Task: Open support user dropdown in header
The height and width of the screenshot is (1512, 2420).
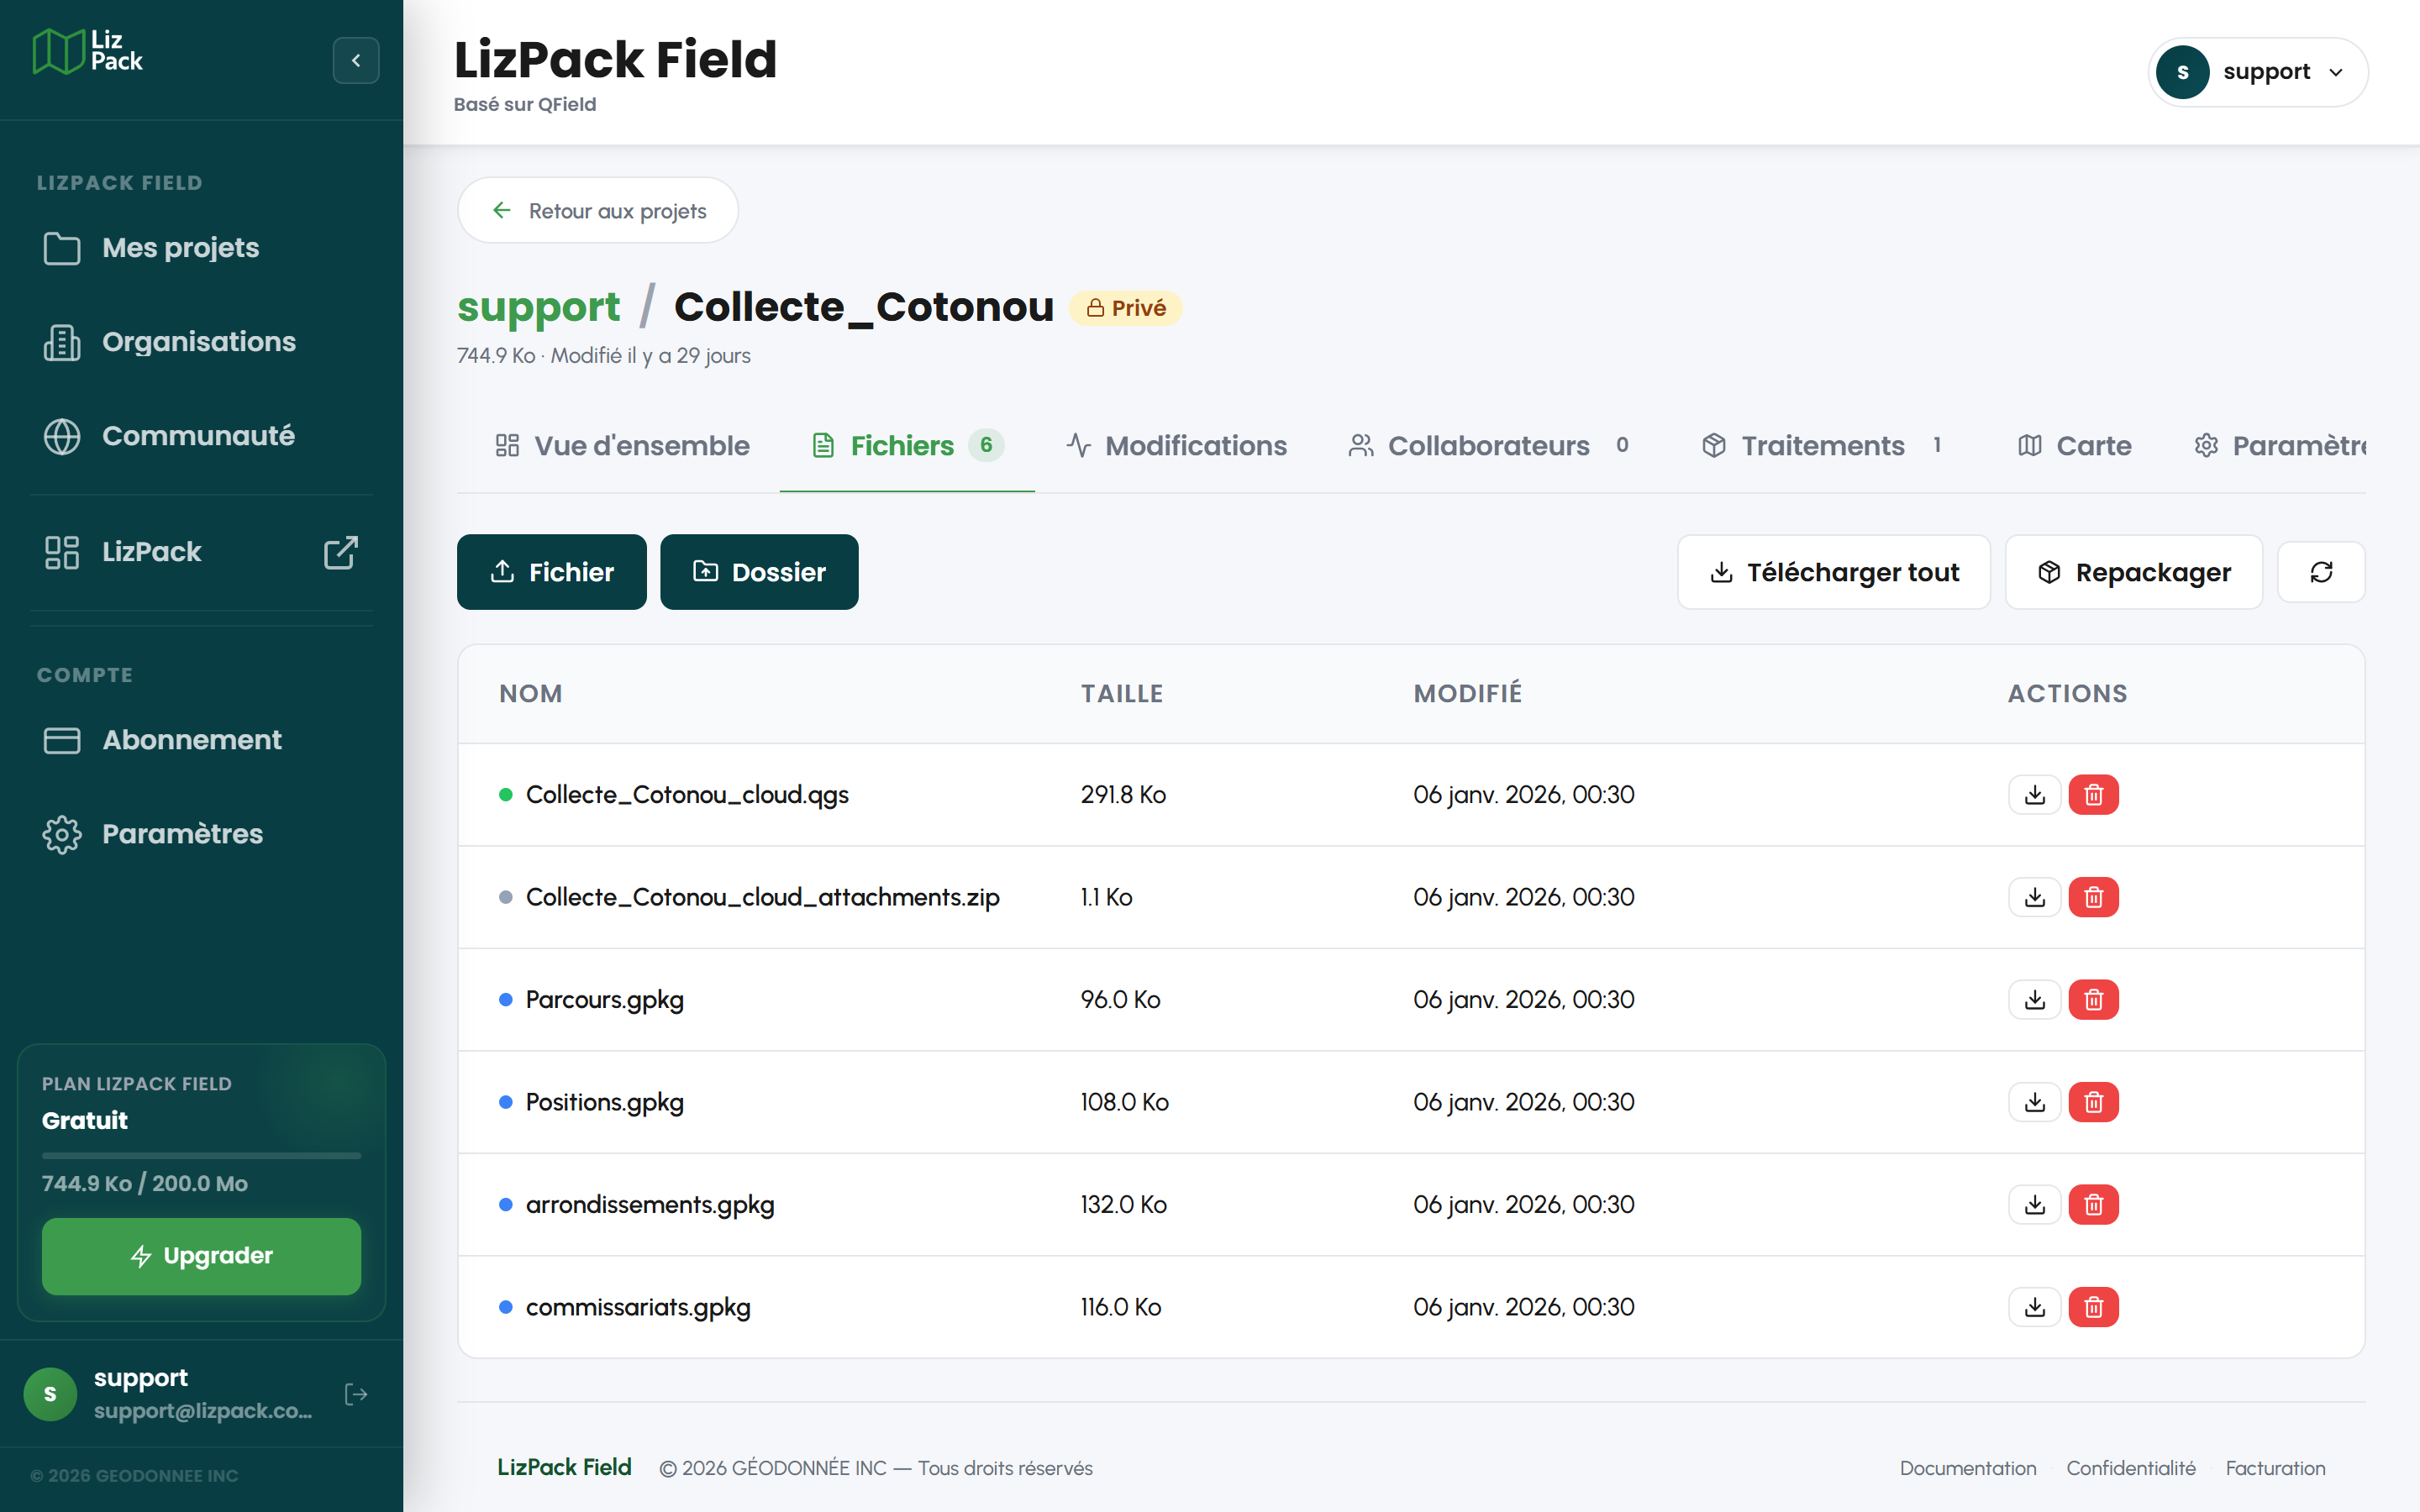Action: [2257, 72]
